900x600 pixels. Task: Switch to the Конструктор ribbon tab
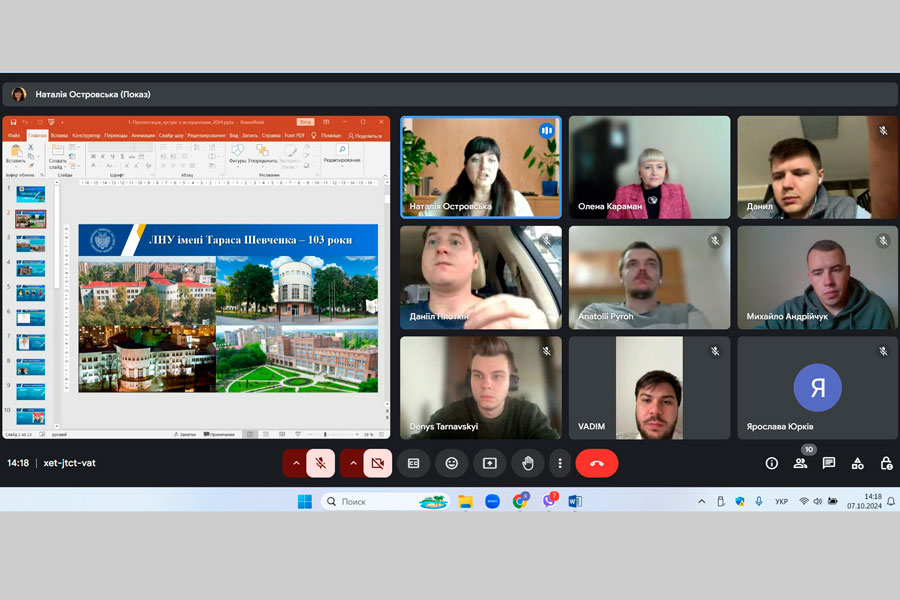tap(86, 135)
